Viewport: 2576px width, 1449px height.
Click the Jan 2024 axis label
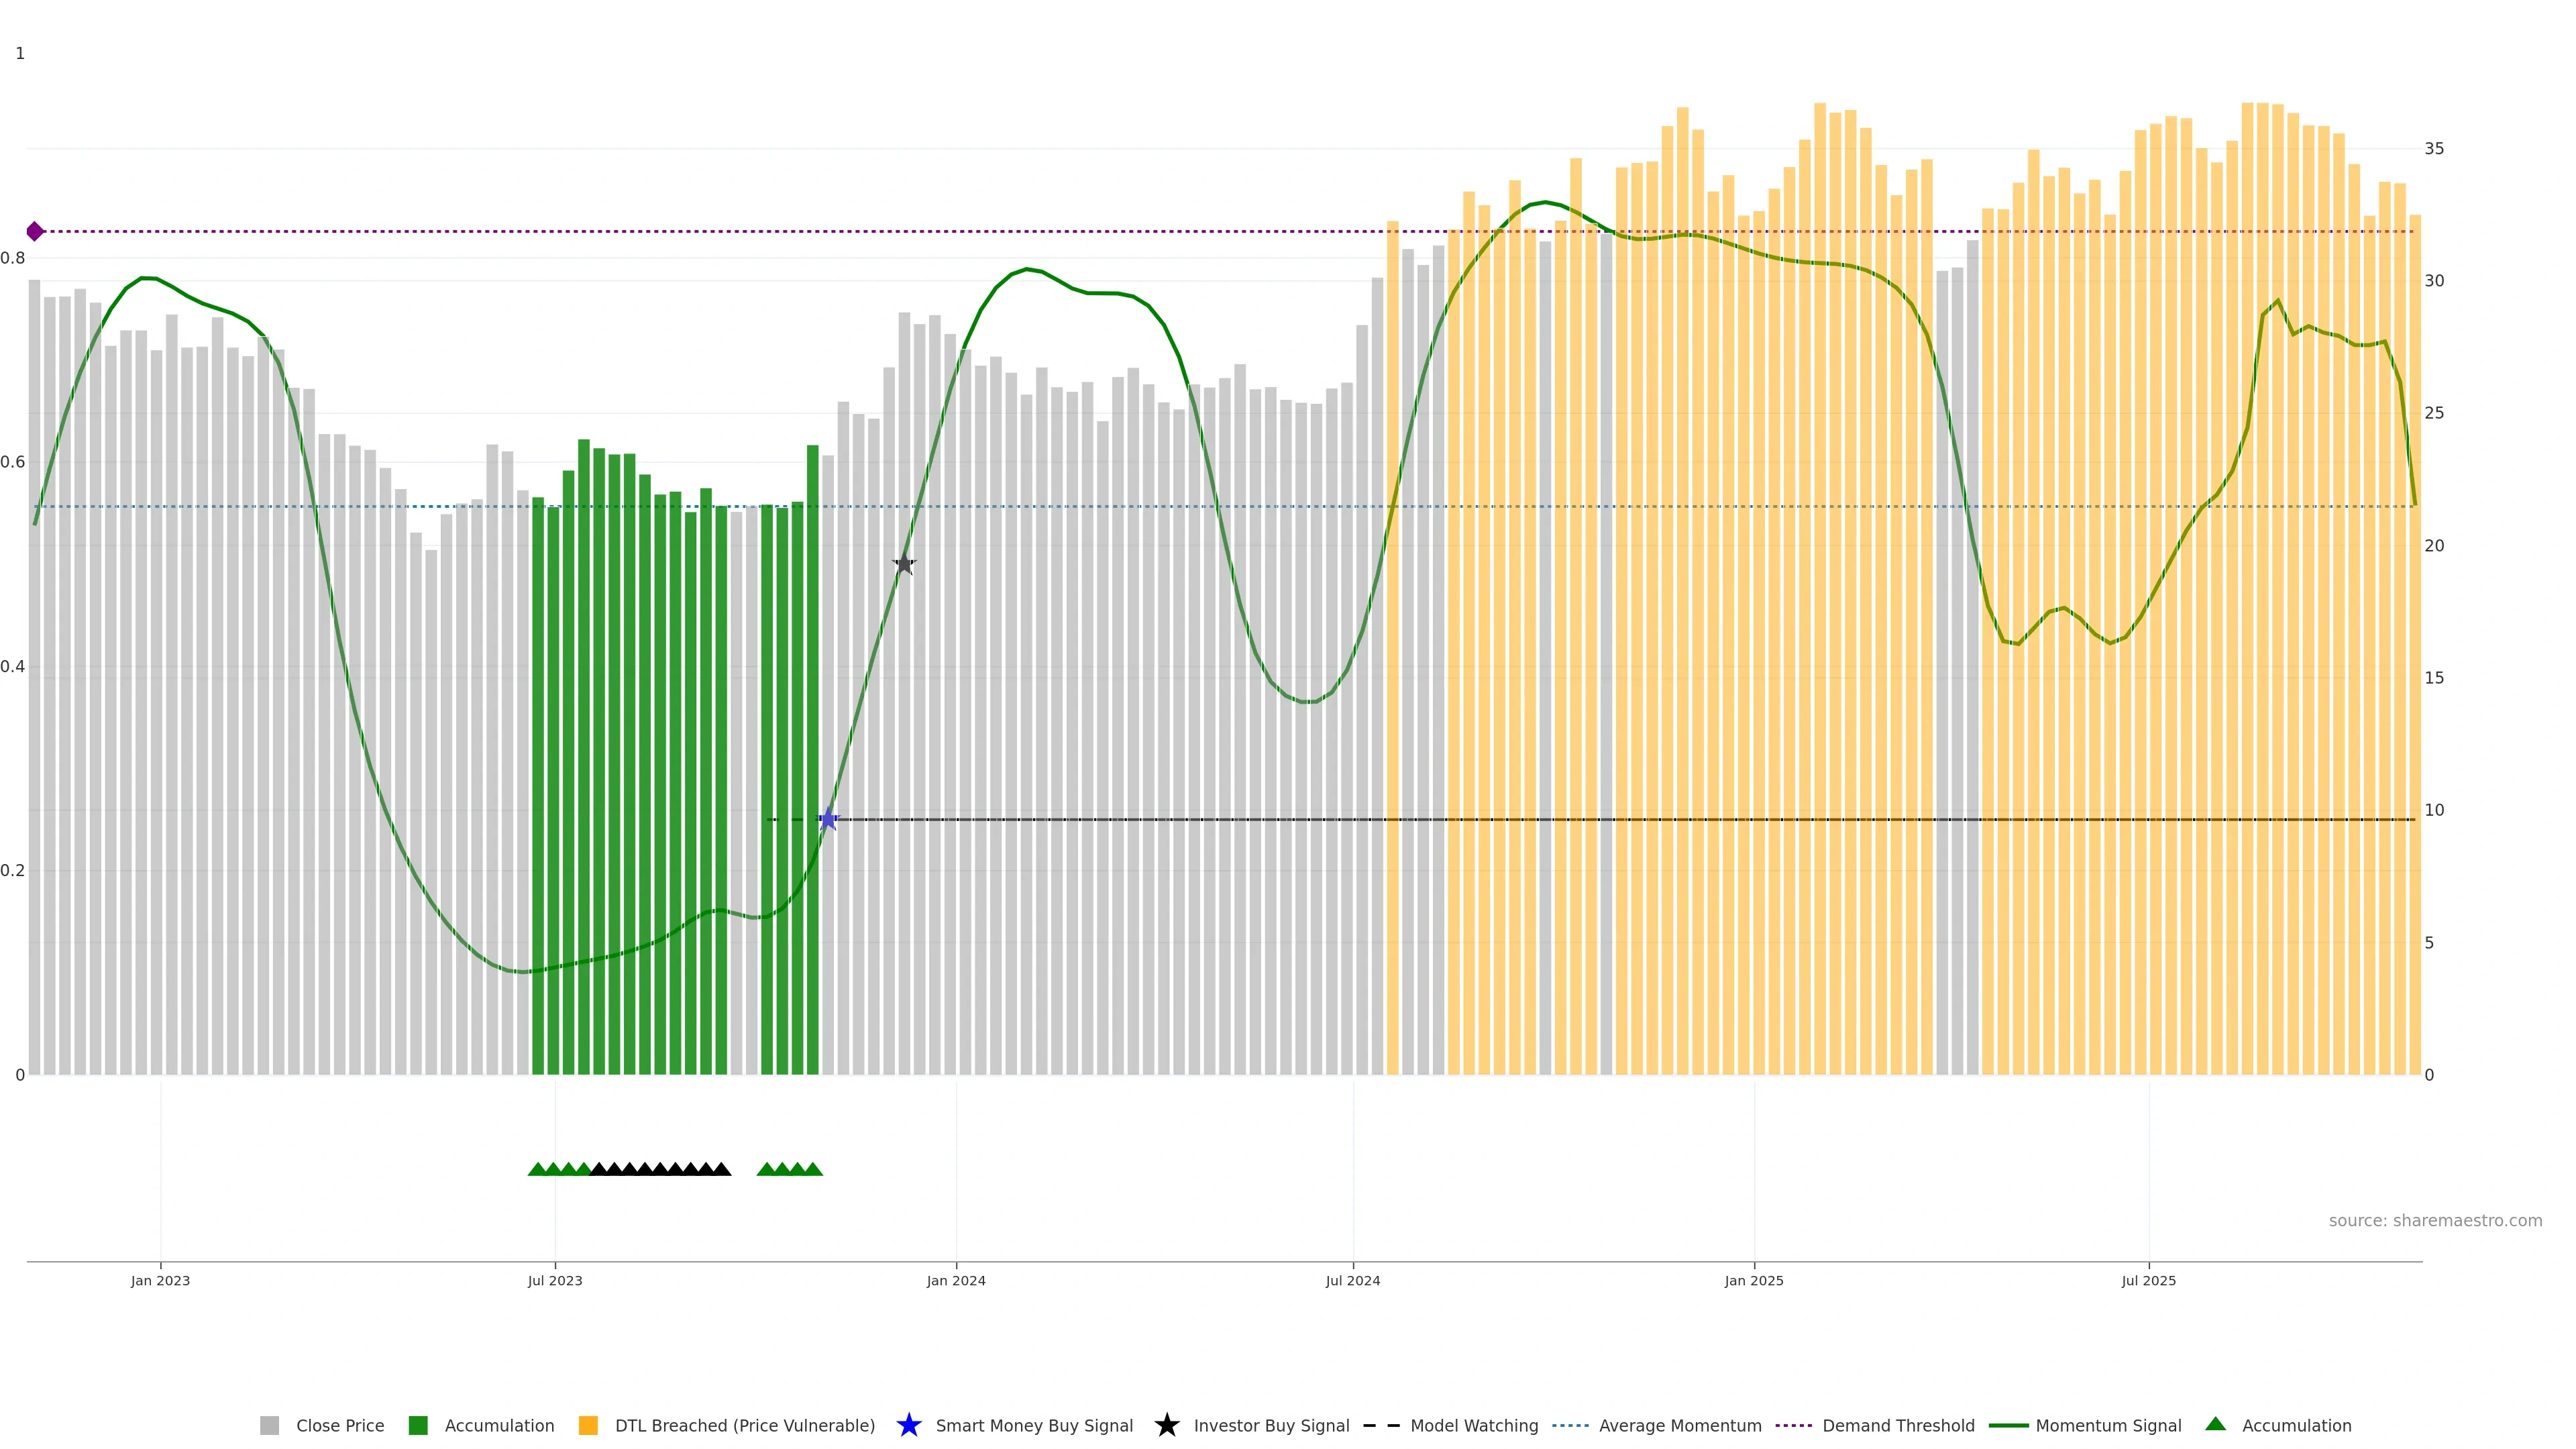[956, 1280]
